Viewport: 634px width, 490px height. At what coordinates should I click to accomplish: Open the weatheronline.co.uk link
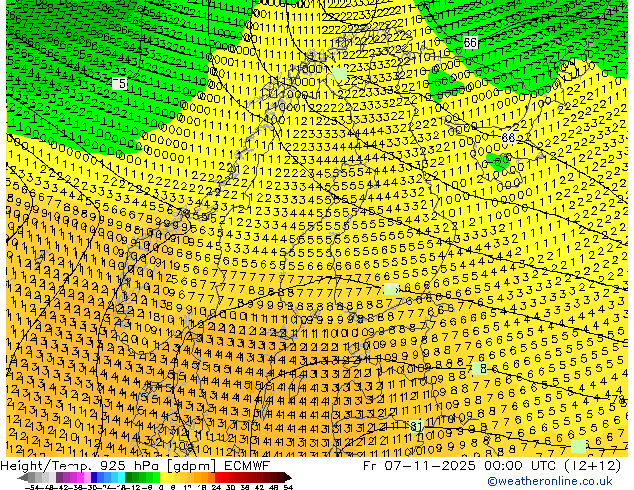[549, 481]
